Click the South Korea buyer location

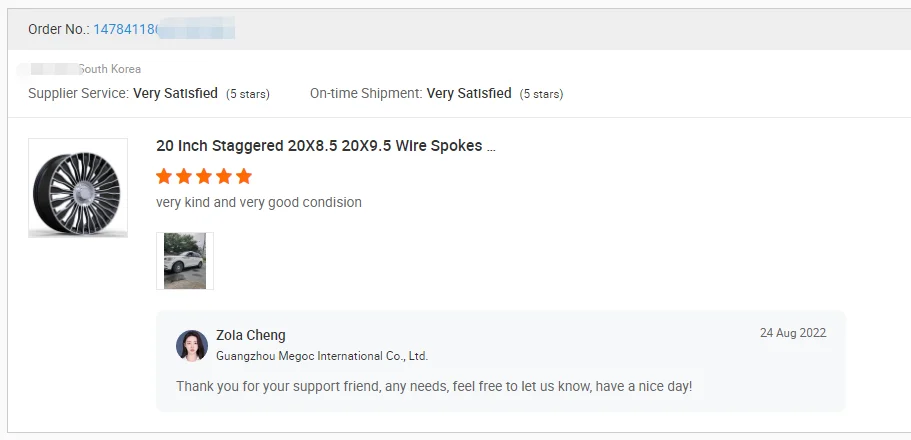point(109,69)
